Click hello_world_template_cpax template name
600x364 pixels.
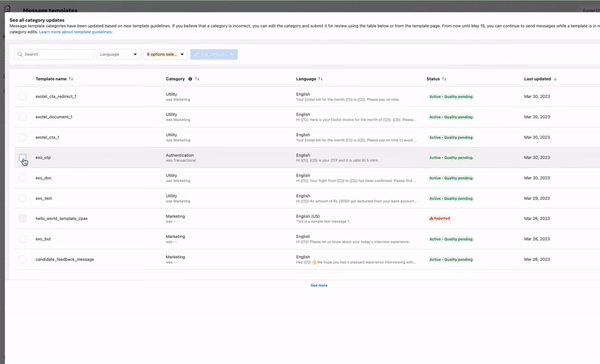tap(62, 219)
